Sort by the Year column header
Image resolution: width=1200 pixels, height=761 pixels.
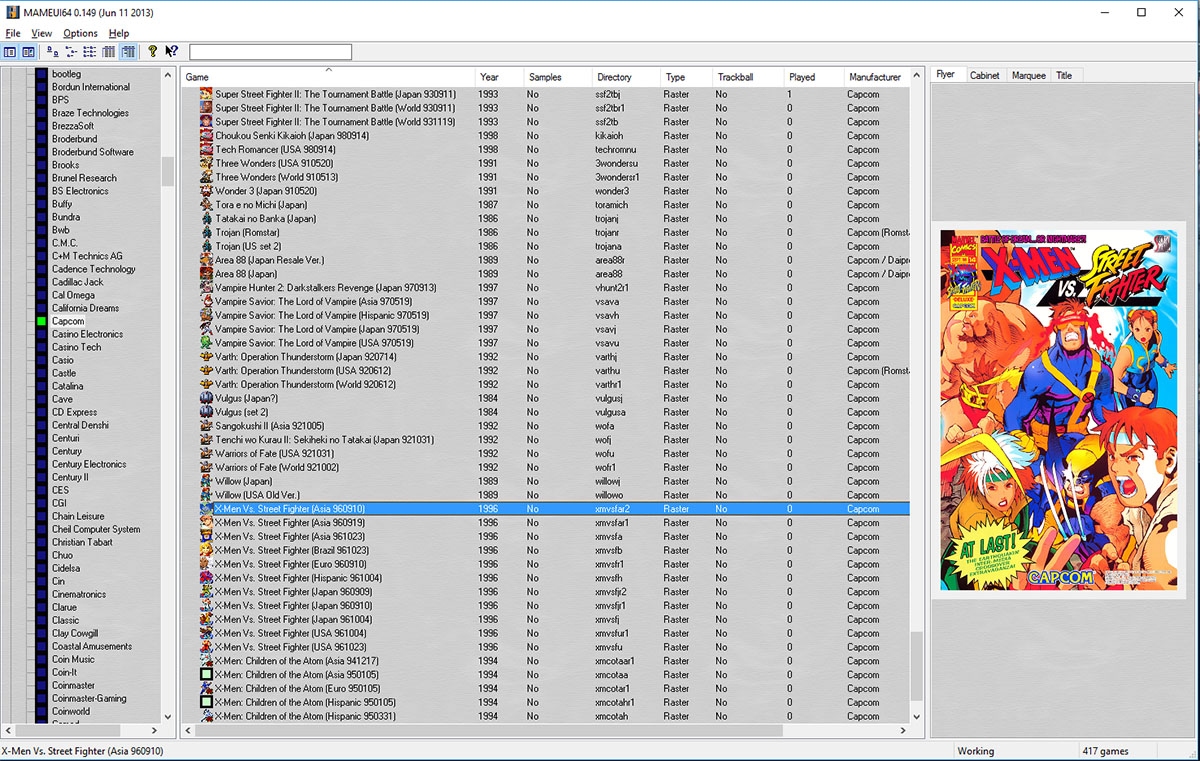point(500,77)
